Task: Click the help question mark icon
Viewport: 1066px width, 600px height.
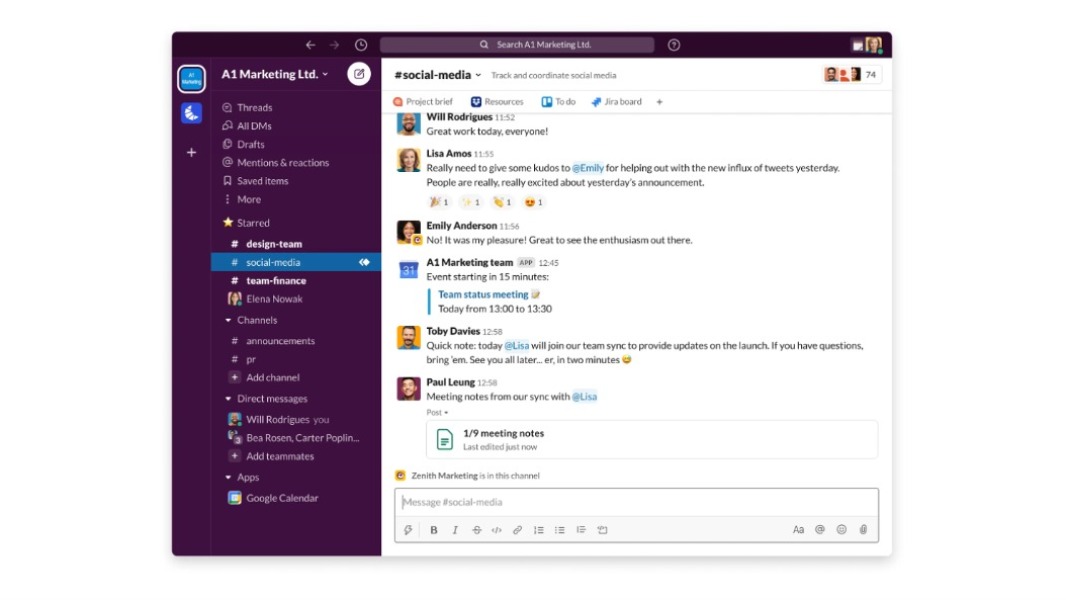Action: click(674, 45)
